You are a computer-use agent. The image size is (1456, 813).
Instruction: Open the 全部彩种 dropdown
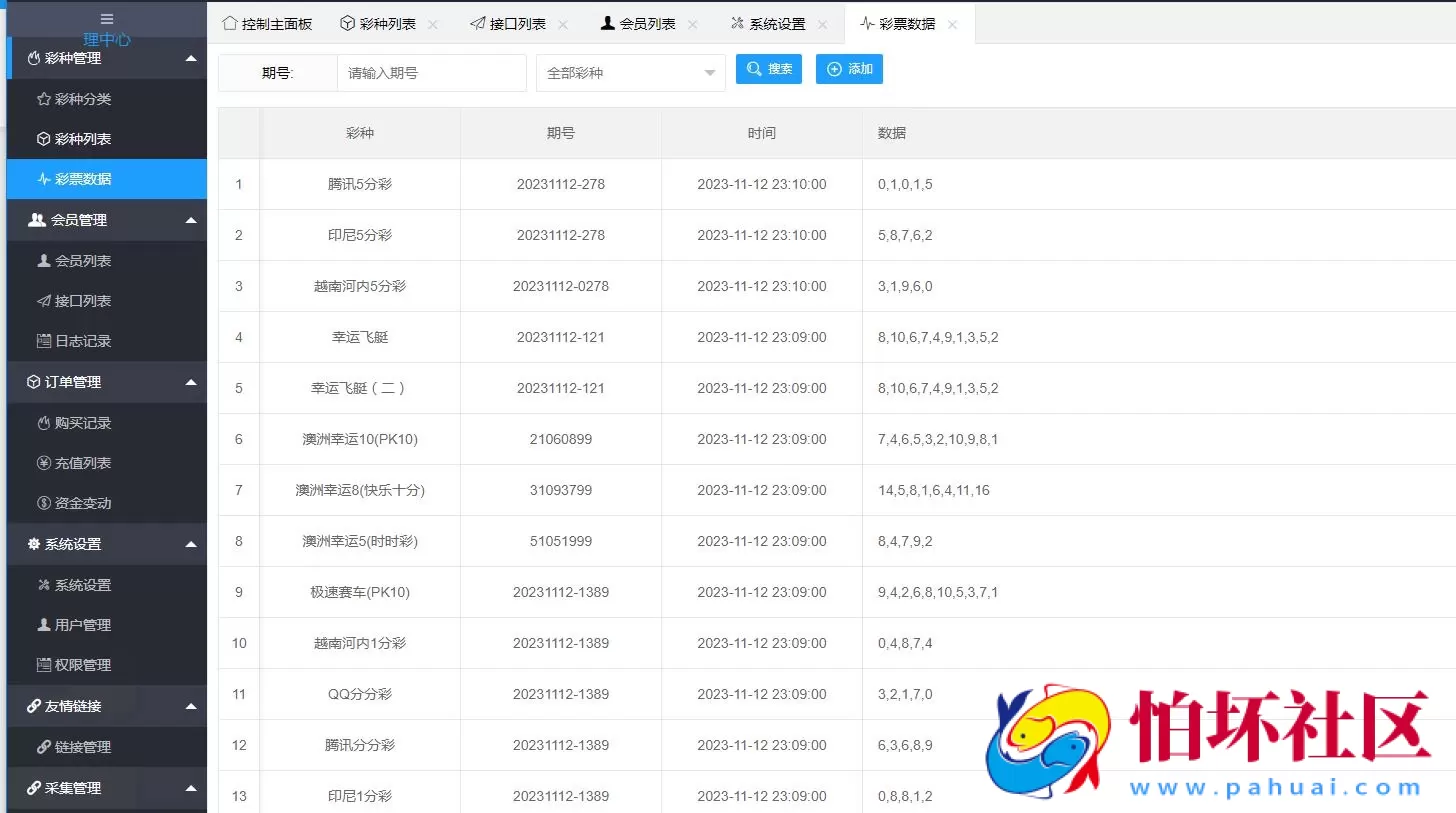coord(630,72)
